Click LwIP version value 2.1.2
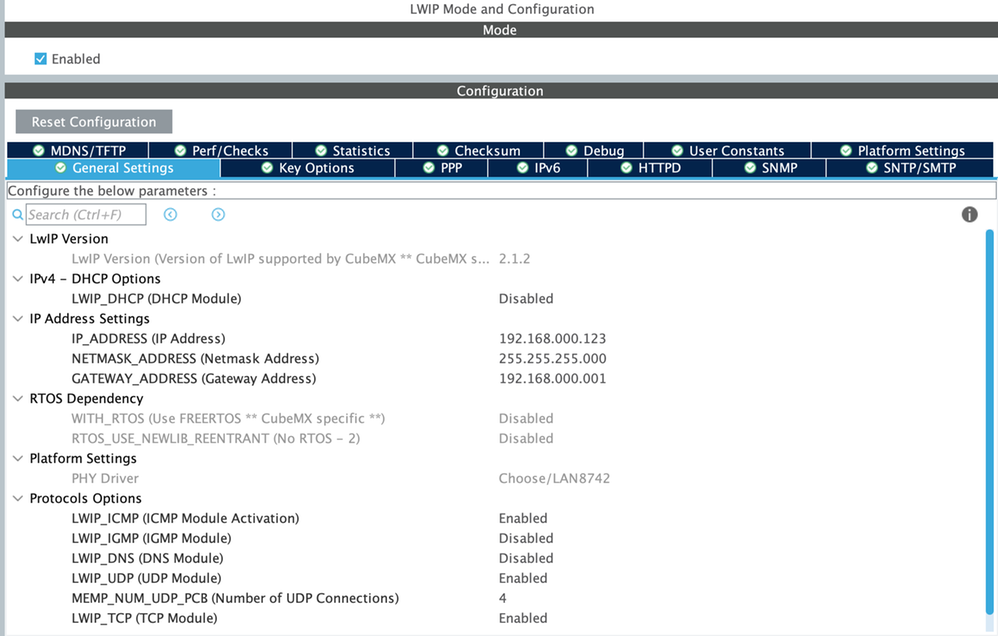998x636 pixels. coord(514,259)
